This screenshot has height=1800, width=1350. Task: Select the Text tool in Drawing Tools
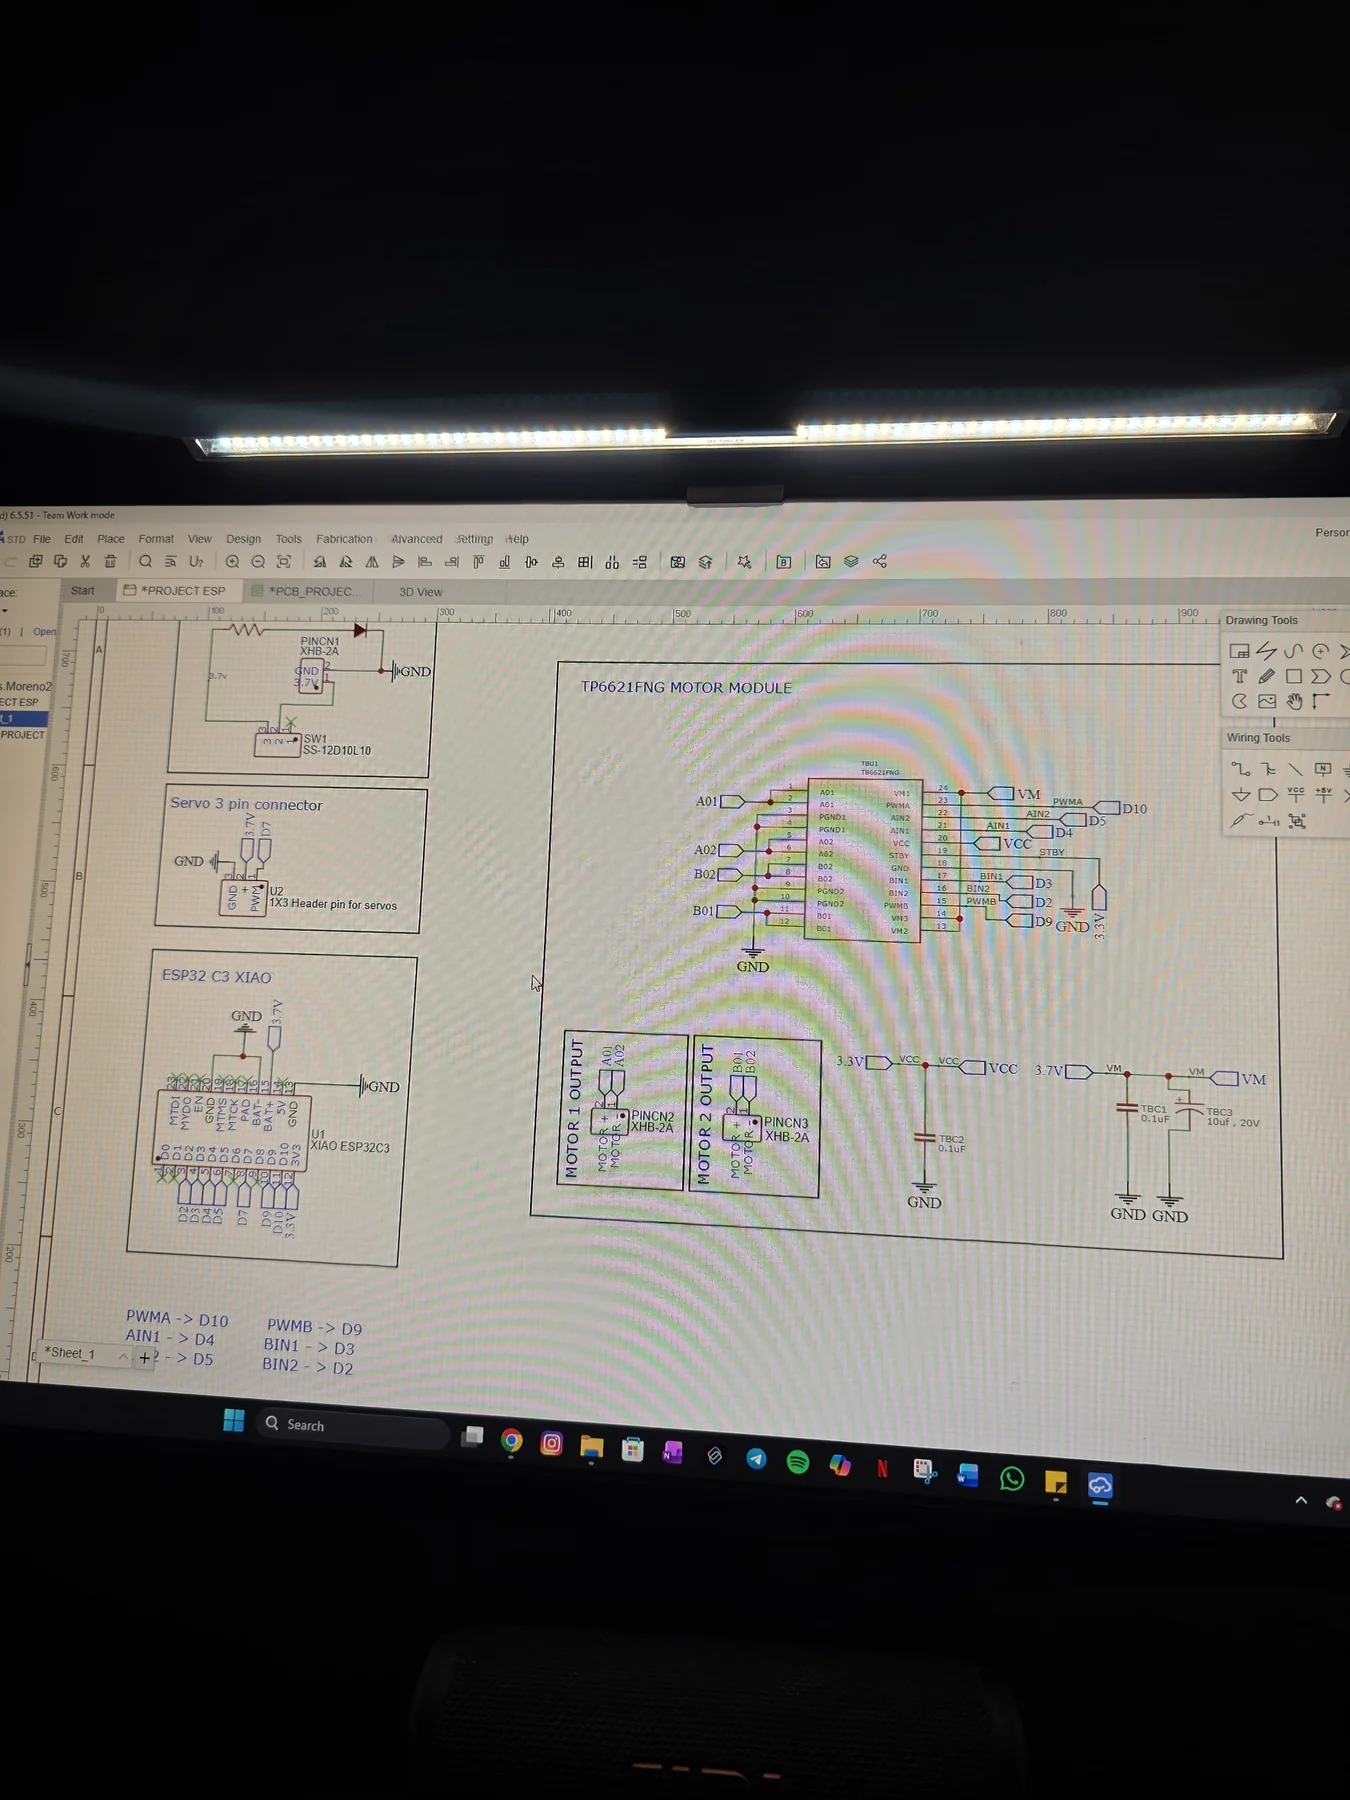[x=1240, y=677]
